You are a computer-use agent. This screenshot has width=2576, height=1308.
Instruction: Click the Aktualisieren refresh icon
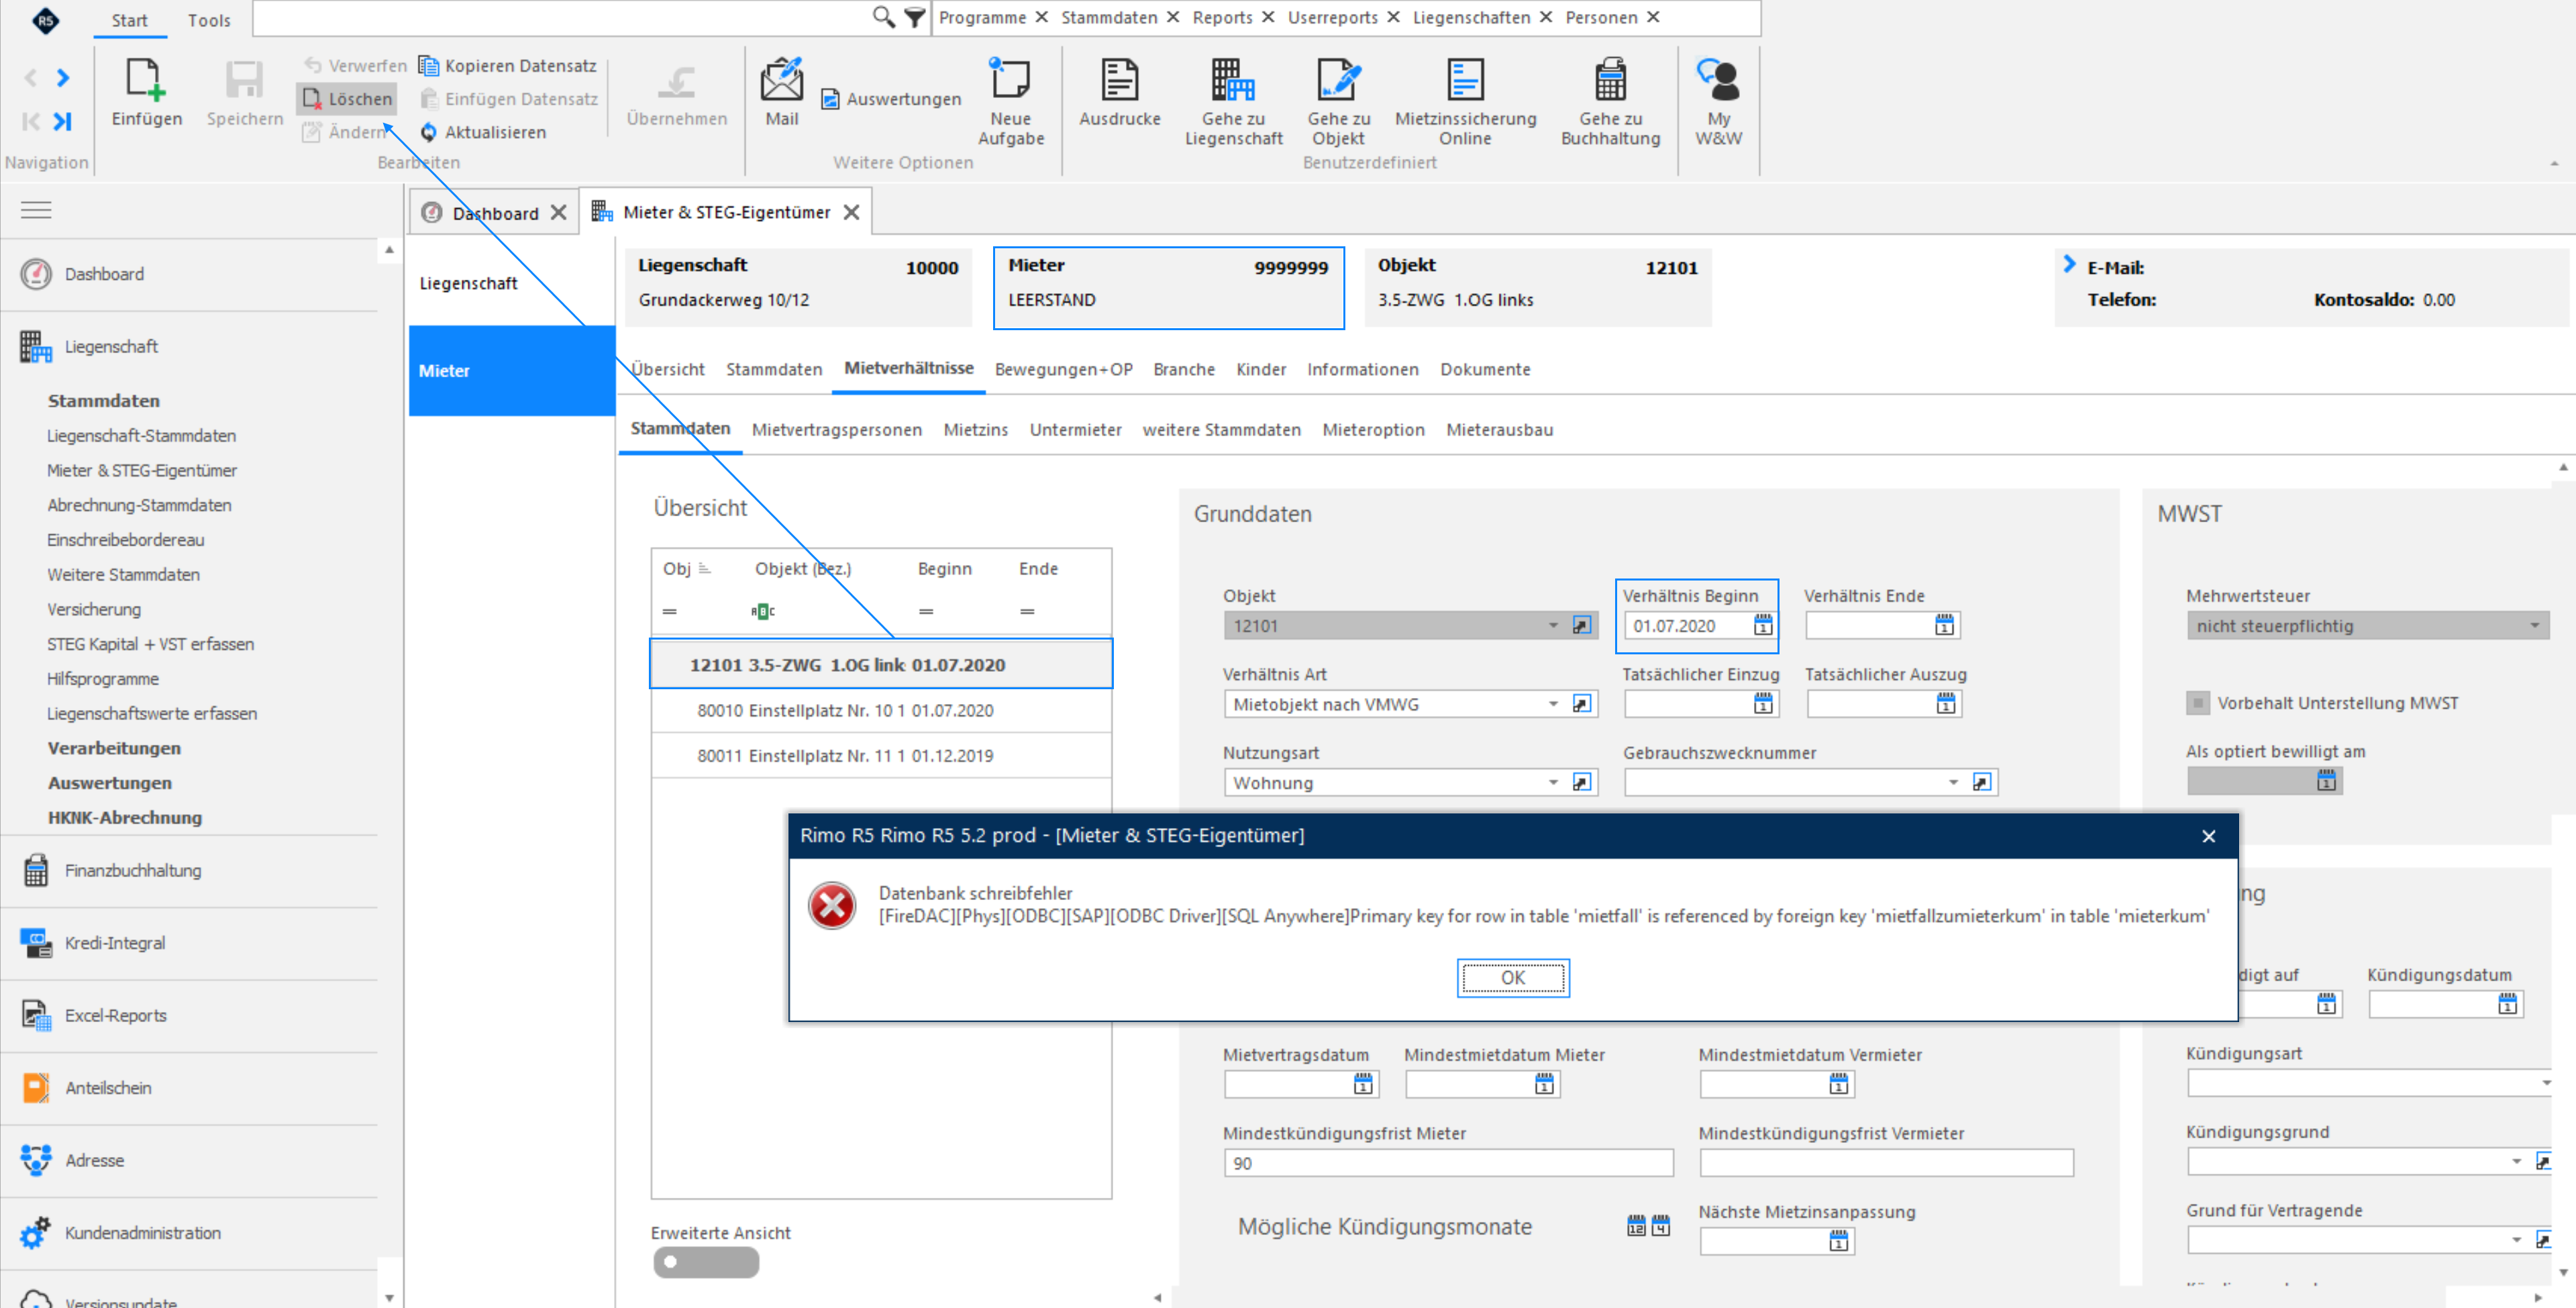(x=428, y=132)
